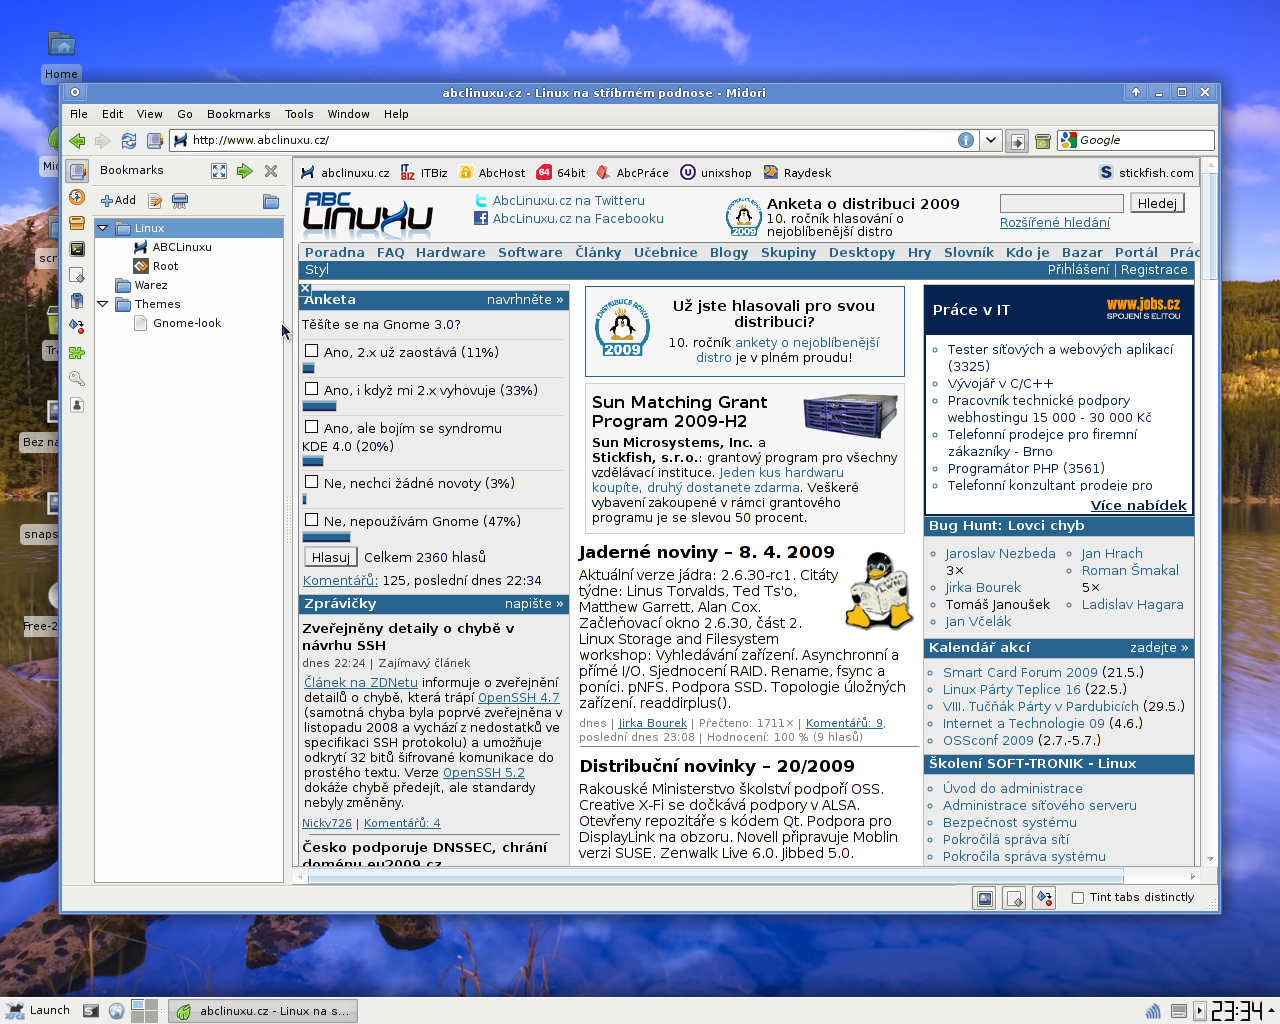Click the Google search engine icon
The image size is (1280, 1024).
(1069, 140)
